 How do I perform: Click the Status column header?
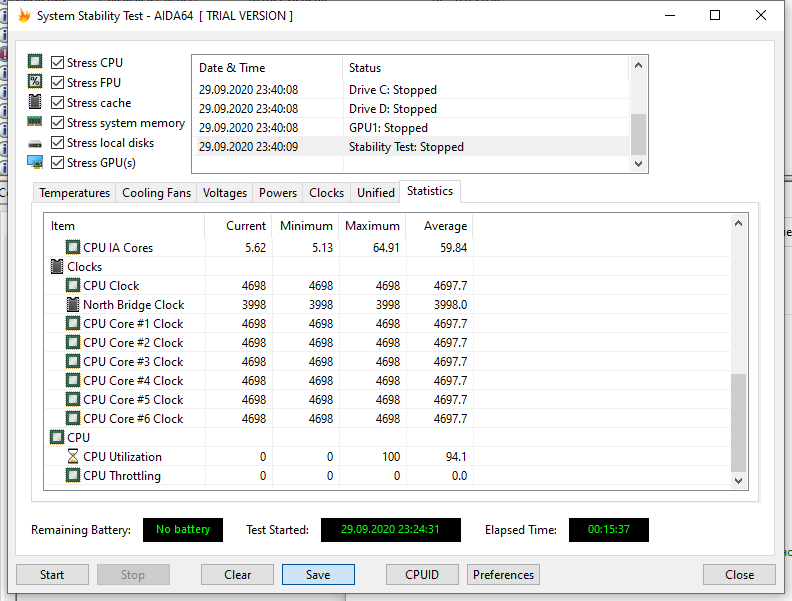click(x=486, y=68)
